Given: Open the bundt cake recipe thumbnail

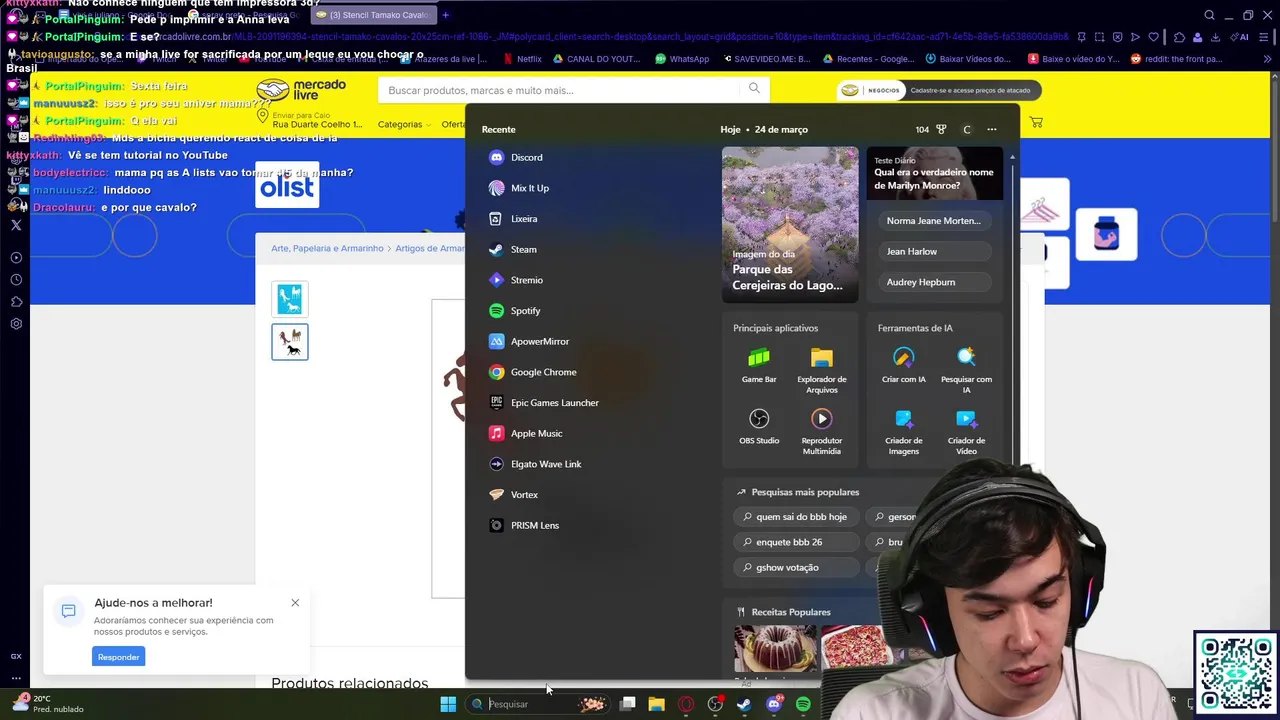Looking at the screenshot, I should point(775,648).
